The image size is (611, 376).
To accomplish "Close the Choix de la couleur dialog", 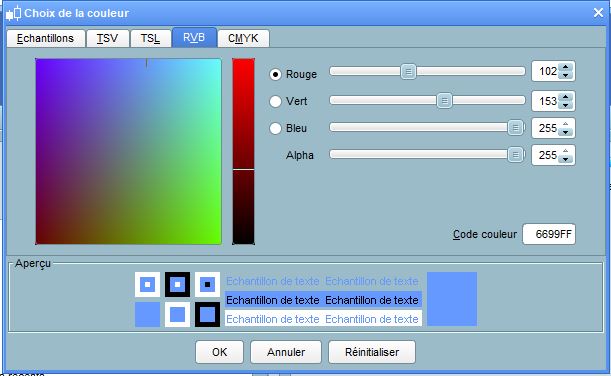I will (x=598, y=13).
